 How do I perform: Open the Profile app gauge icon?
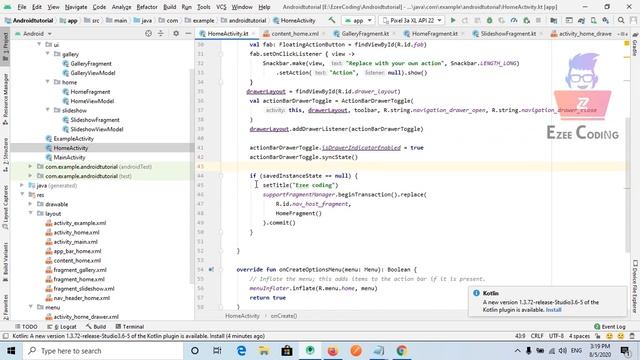click(x=514, y=20)
